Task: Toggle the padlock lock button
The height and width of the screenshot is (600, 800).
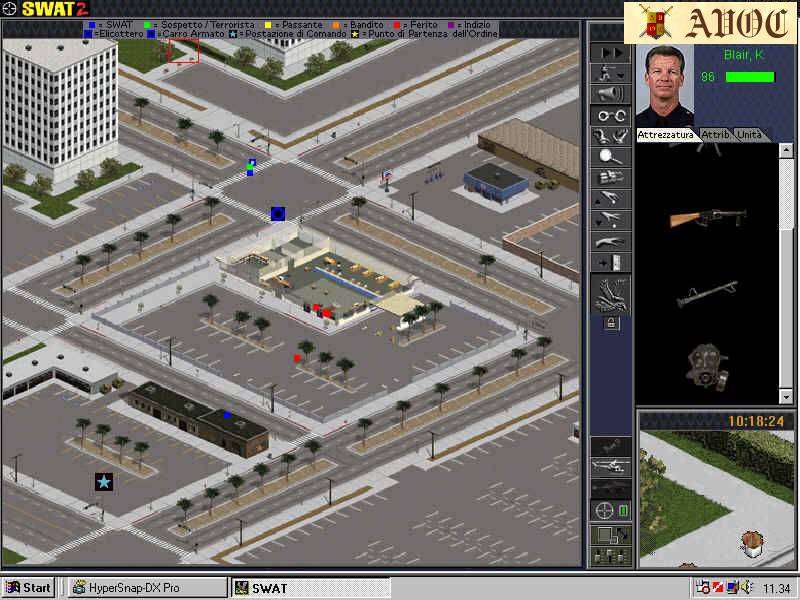Action: [x=611, y=323]
